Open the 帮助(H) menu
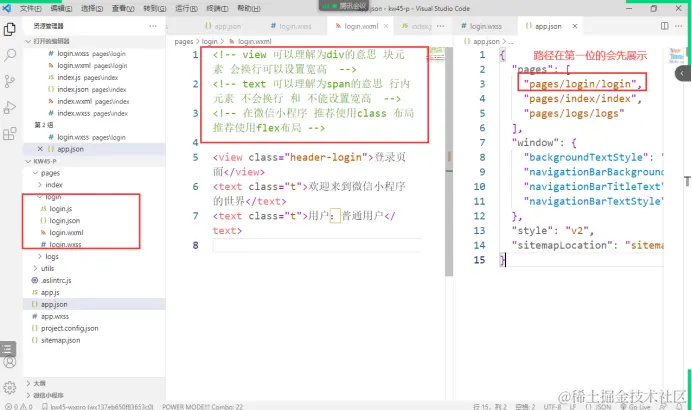 tap(248, 8)
